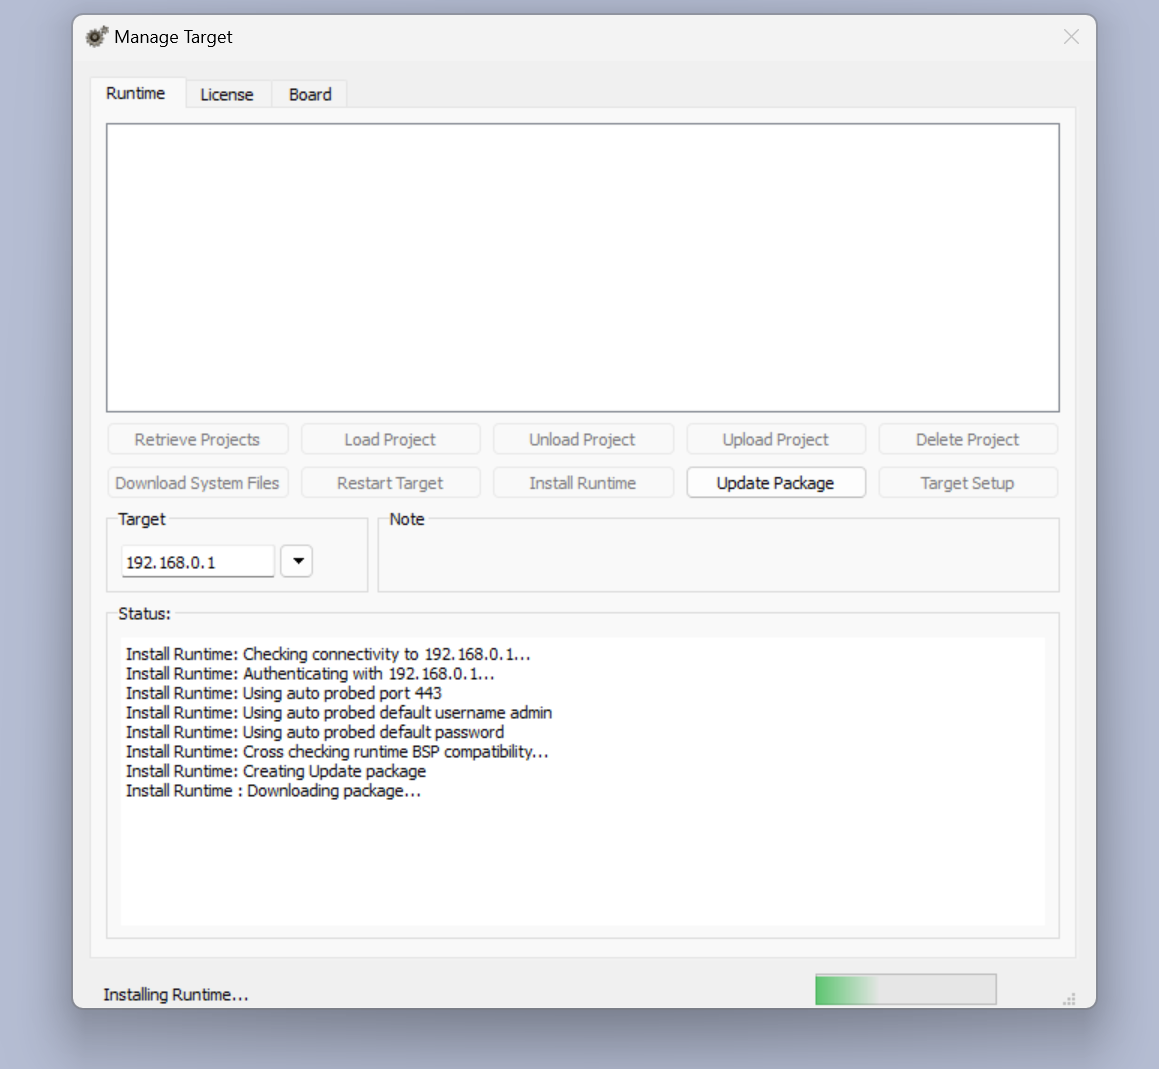This screenshot has width=1159, height=1069.
Task: Click the installation progress bar
Action: [x=905, y=989]
